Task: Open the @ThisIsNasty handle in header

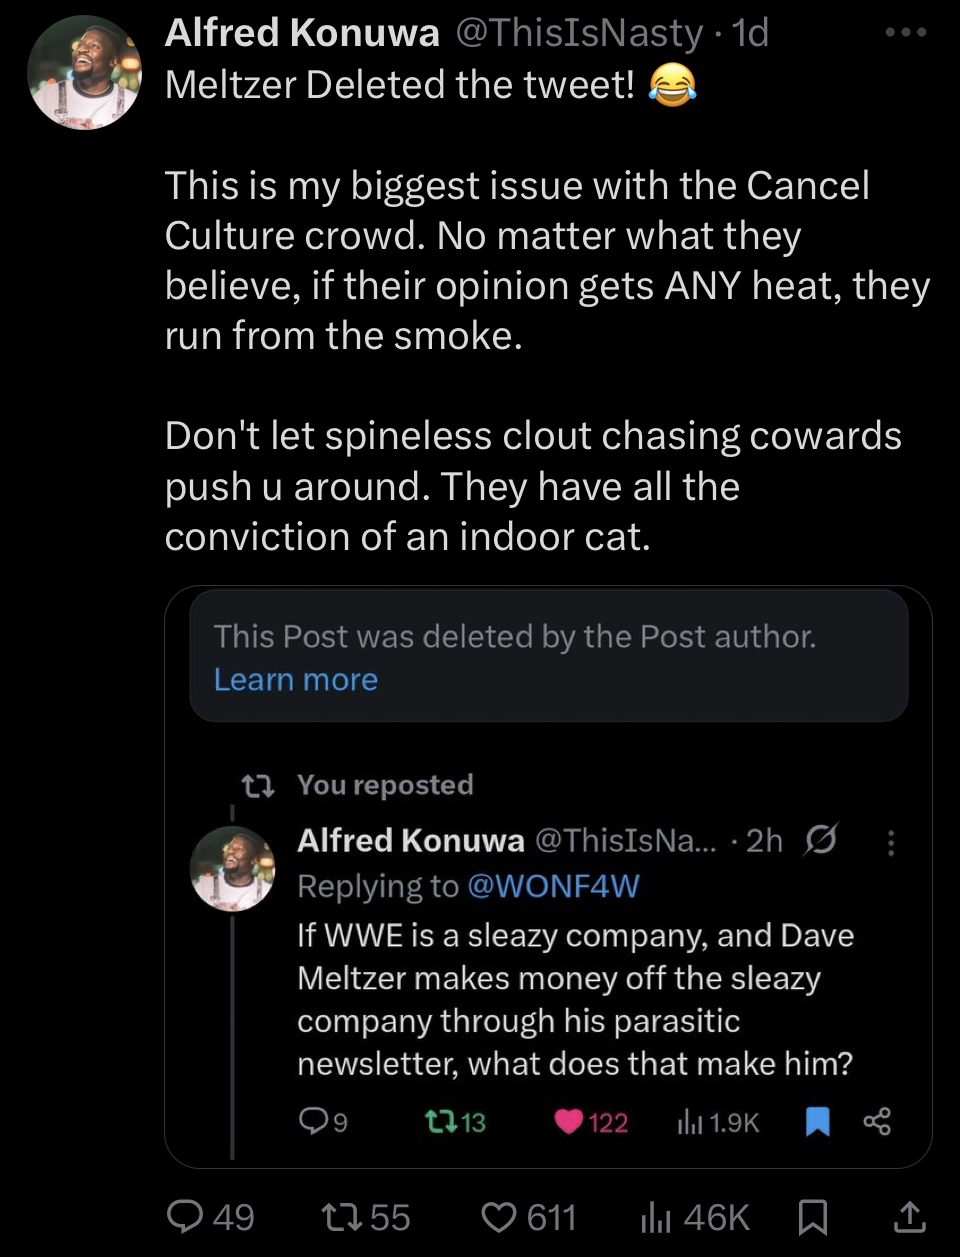Action: click(580, 33)
